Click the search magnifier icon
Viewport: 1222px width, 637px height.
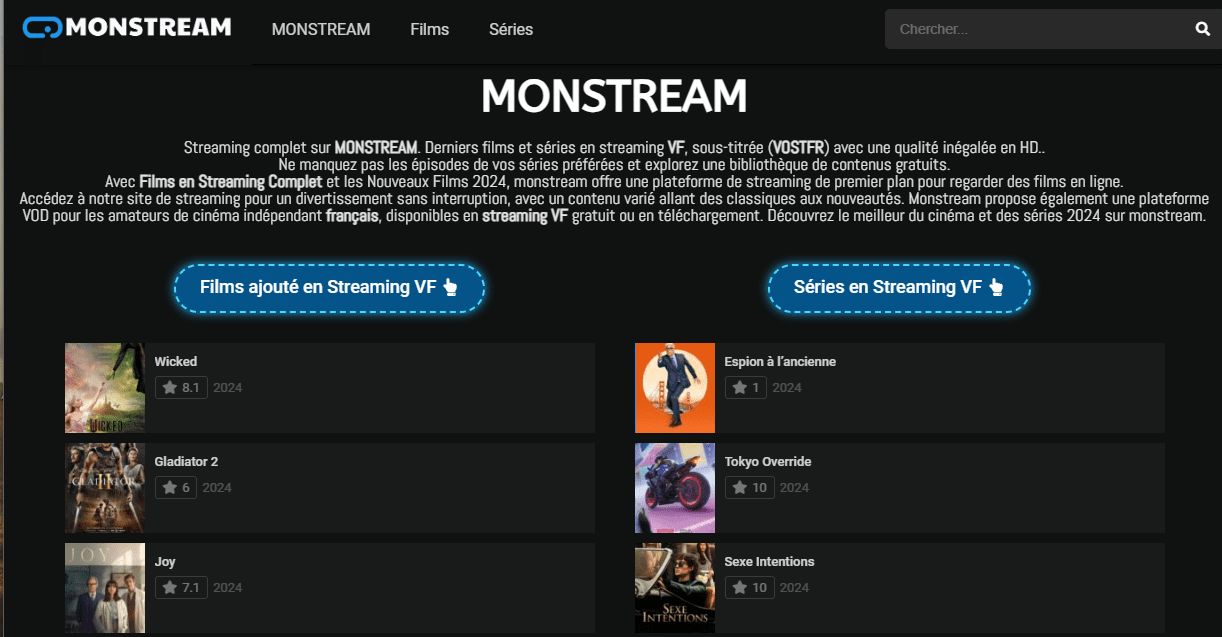point(1203,29)
